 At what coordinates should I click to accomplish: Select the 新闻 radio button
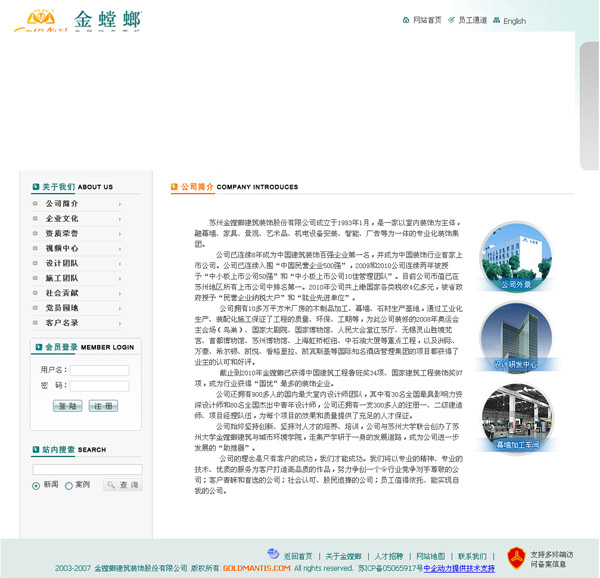pyautogui.click(x=37, y=485)
